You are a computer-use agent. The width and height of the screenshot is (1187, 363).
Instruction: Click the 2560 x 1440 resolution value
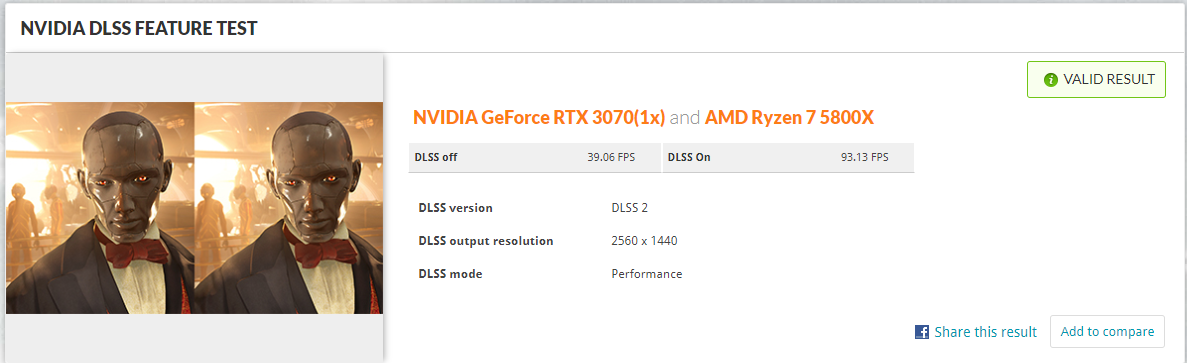tap(644, 241)
